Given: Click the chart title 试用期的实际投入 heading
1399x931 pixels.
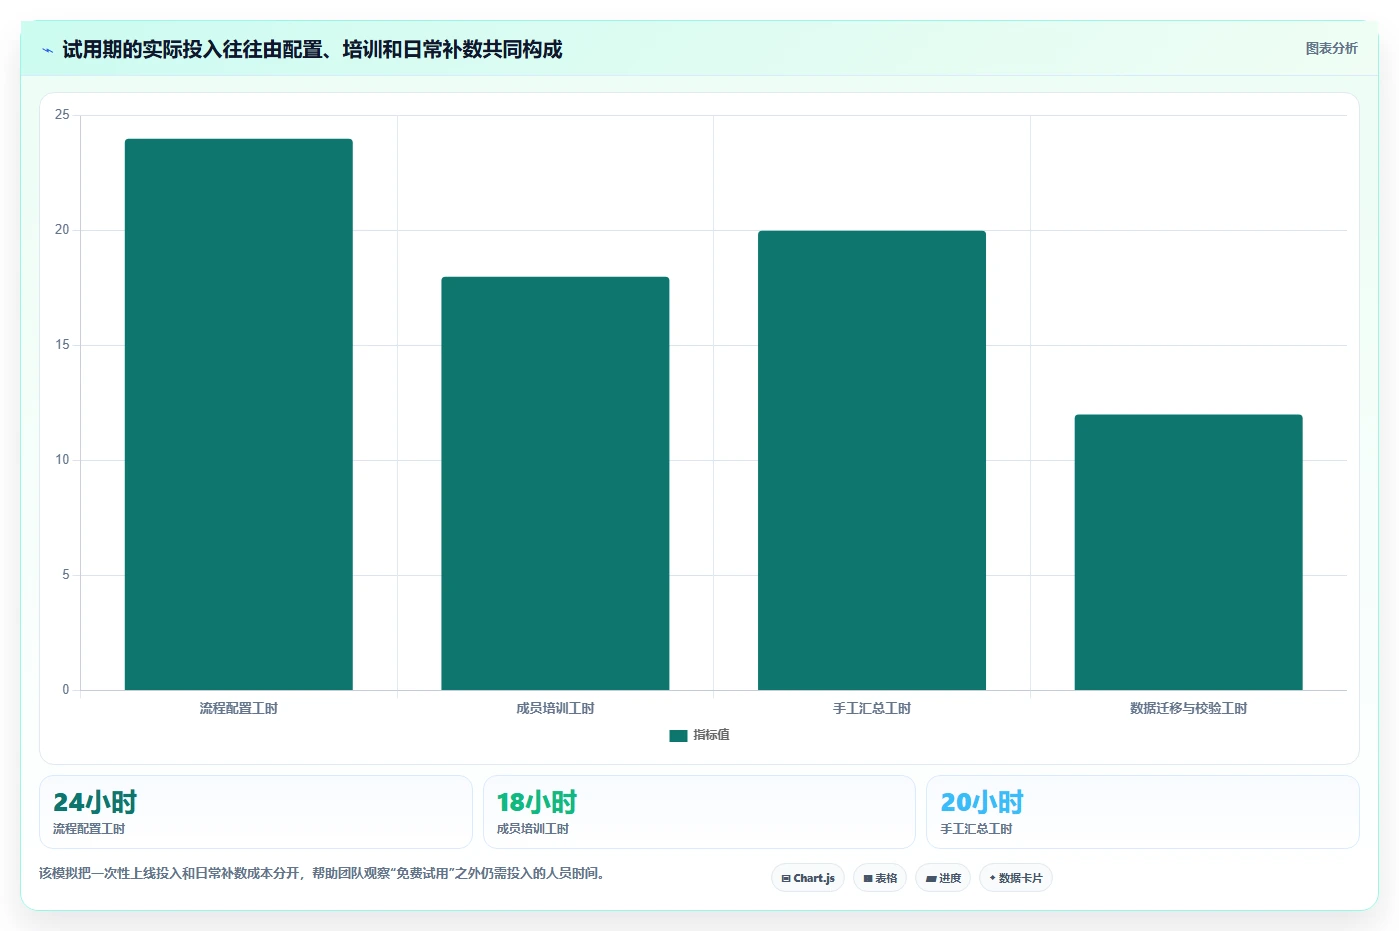Looking at the screenshot, I should 312,49.
